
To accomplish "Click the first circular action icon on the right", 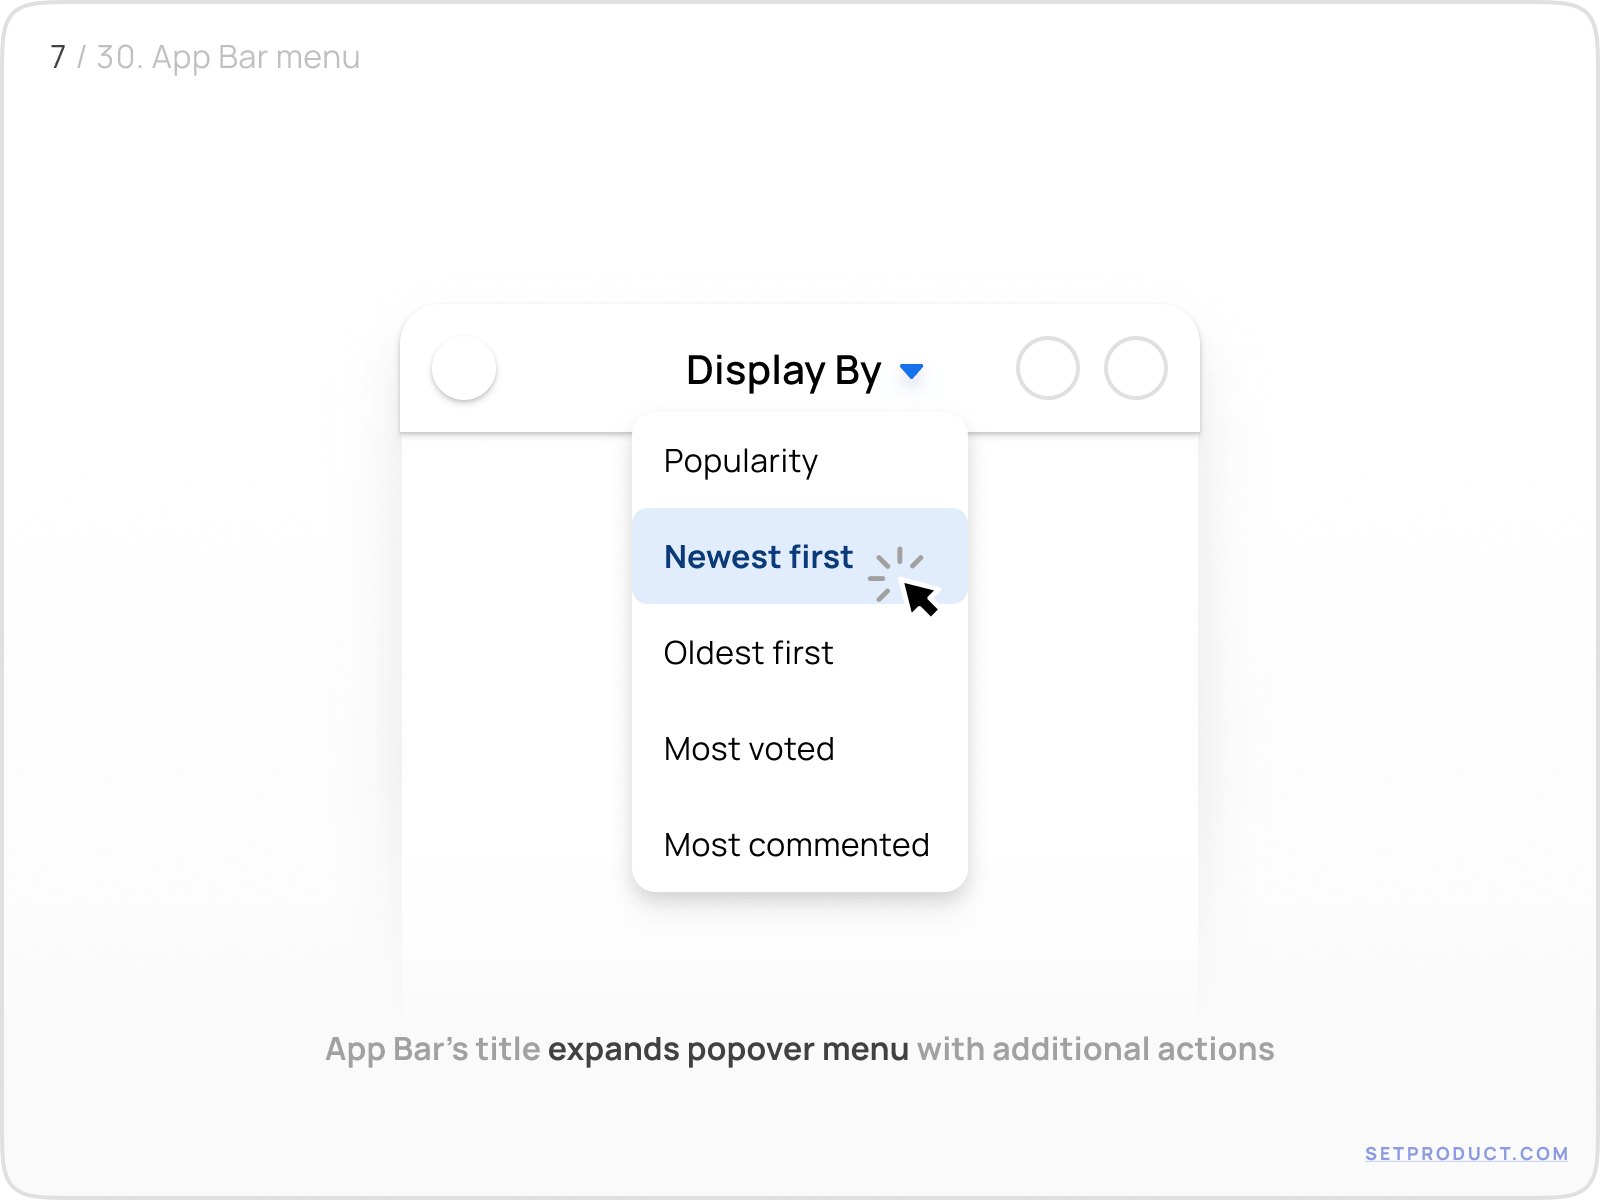I will (1049, 368).
